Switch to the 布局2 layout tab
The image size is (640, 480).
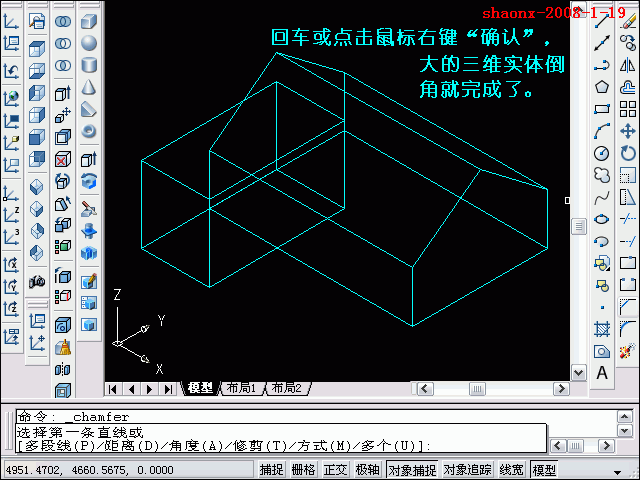click(287, 388)
